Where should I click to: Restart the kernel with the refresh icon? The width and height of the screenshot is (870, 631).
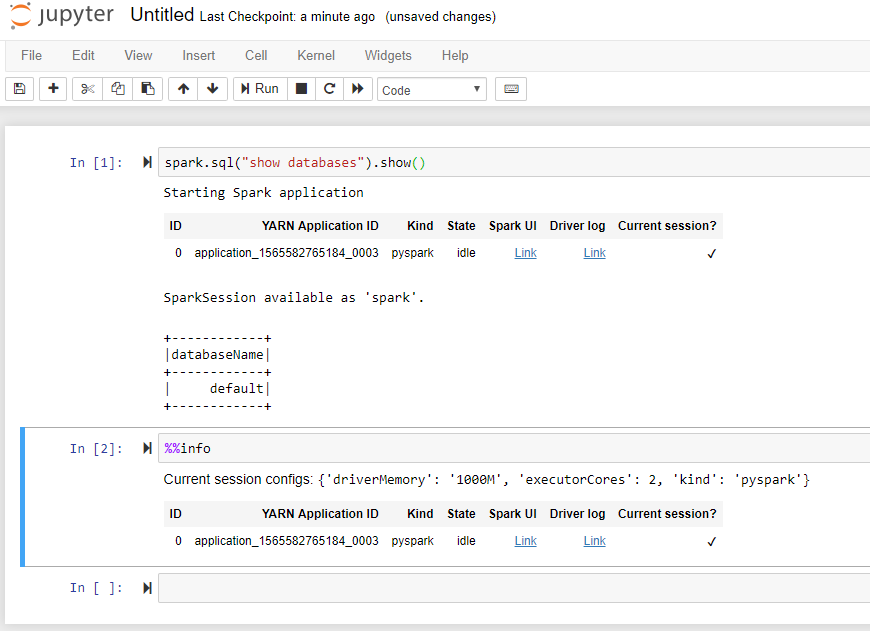click(329, 88)
